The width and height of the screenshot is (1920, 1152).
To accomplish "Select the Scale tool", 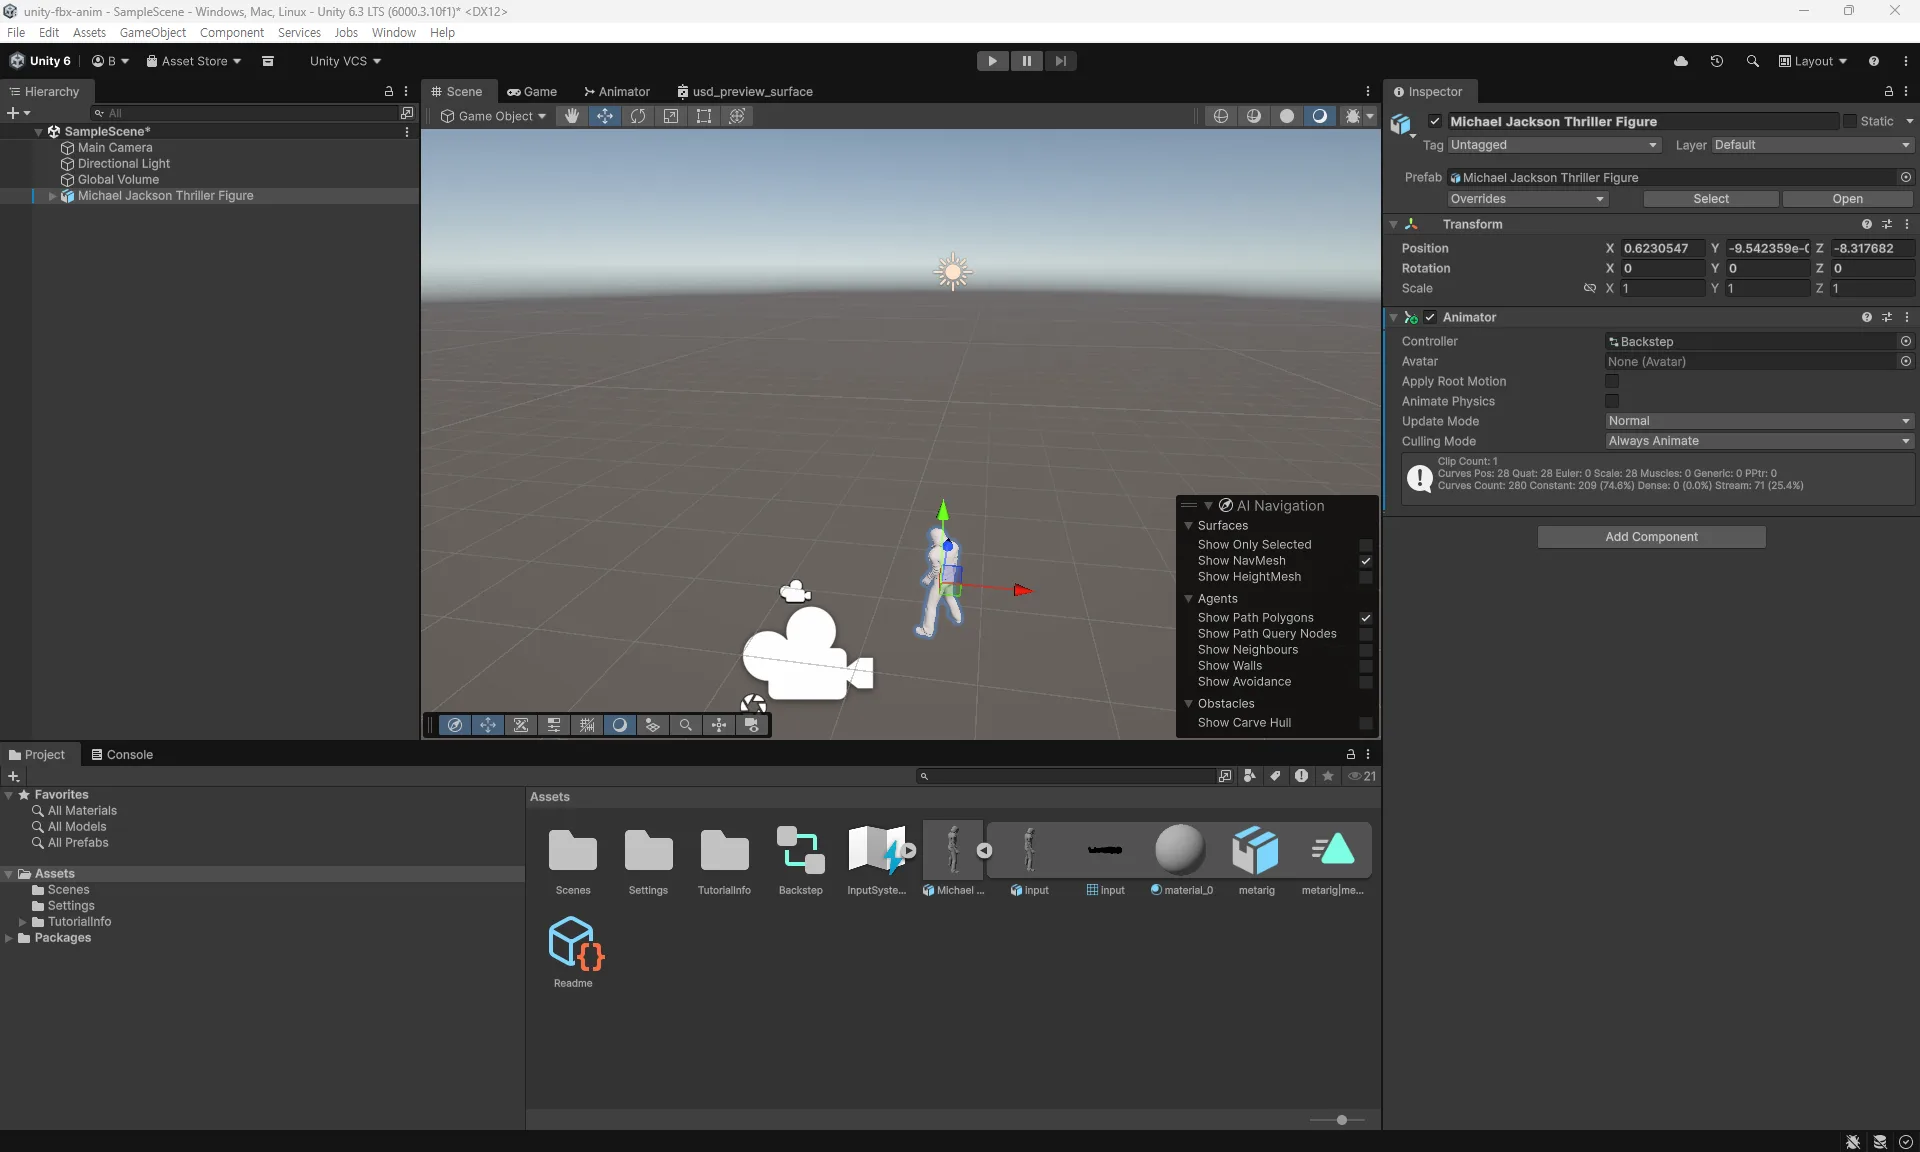I will pos(671,116).
